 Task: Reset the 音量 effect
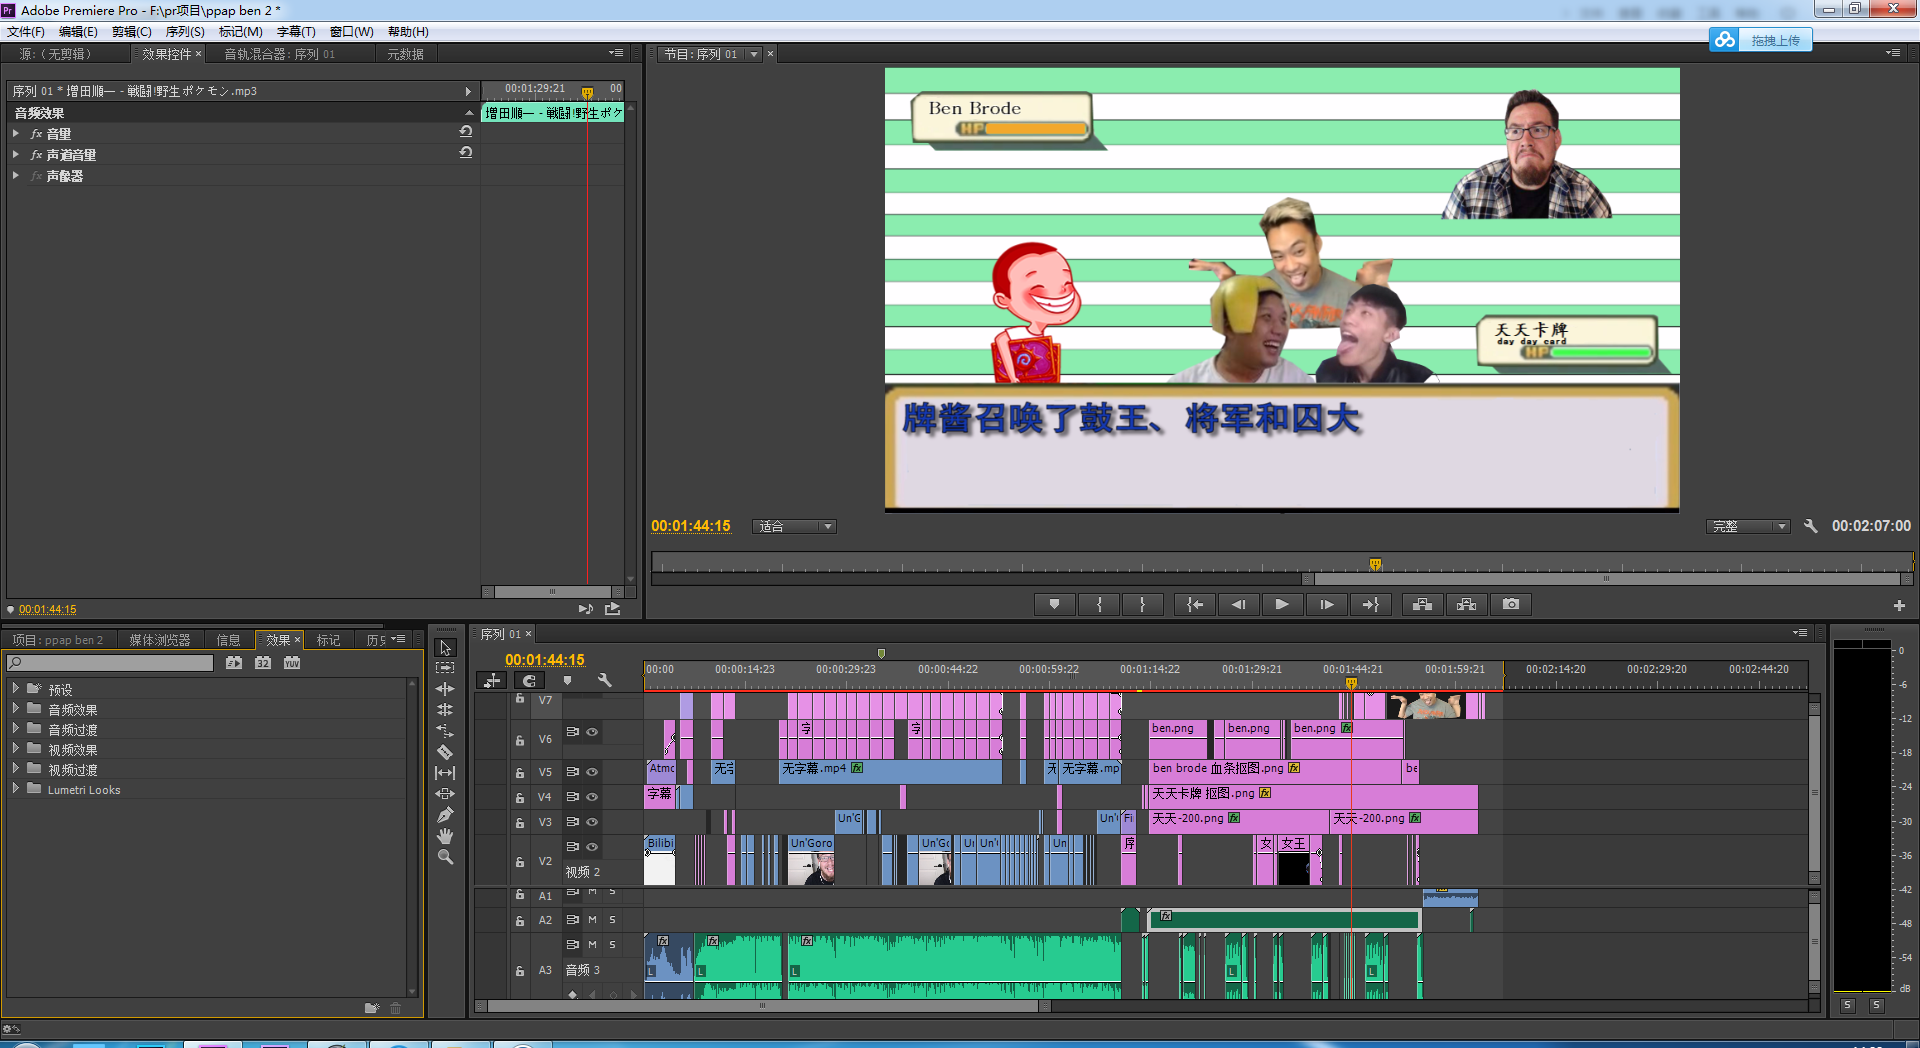click(466, 132)
